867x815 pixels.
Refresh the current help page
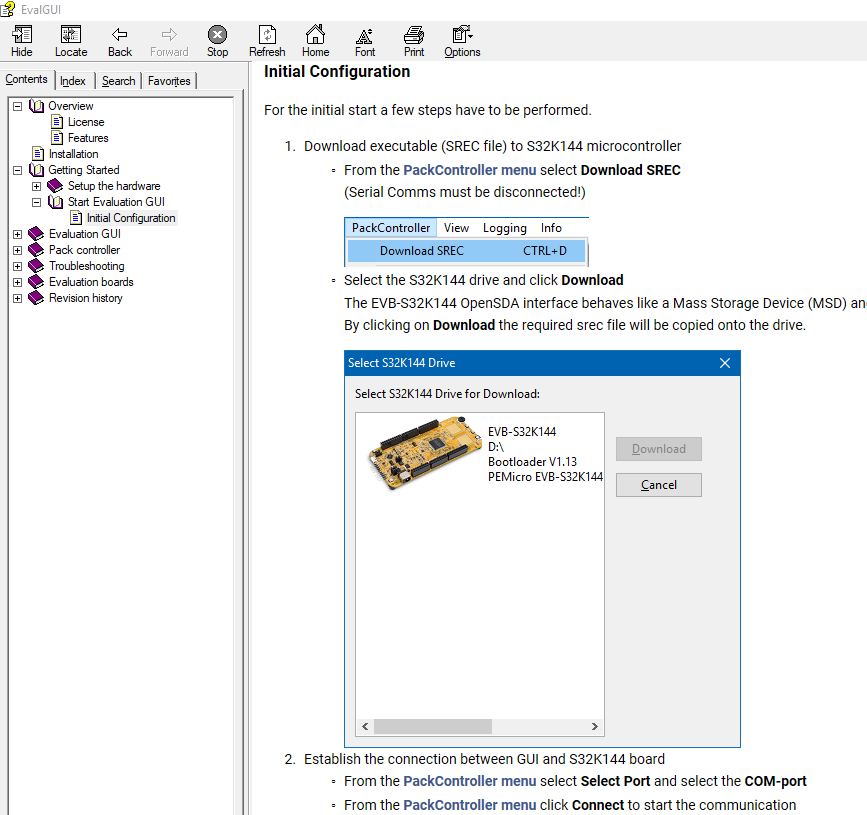point(267,41)
